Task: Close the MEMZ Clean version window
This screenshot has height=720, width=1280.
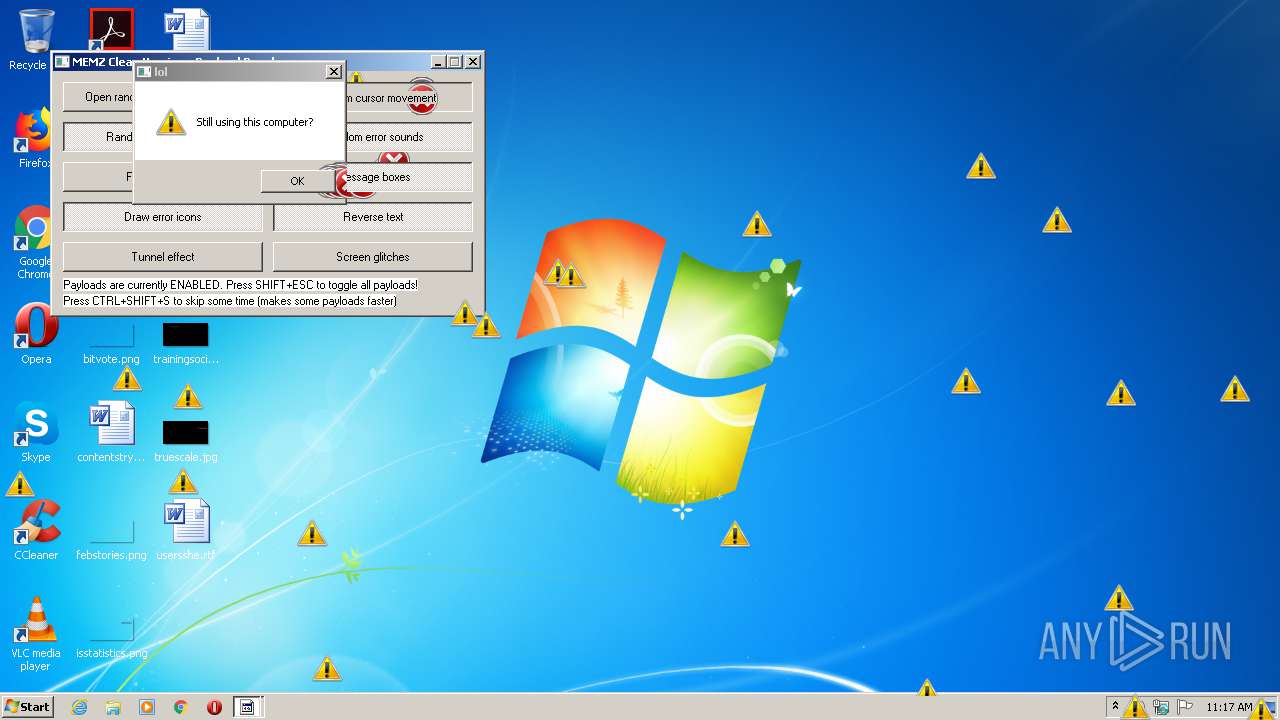Action: coord(473,62)
